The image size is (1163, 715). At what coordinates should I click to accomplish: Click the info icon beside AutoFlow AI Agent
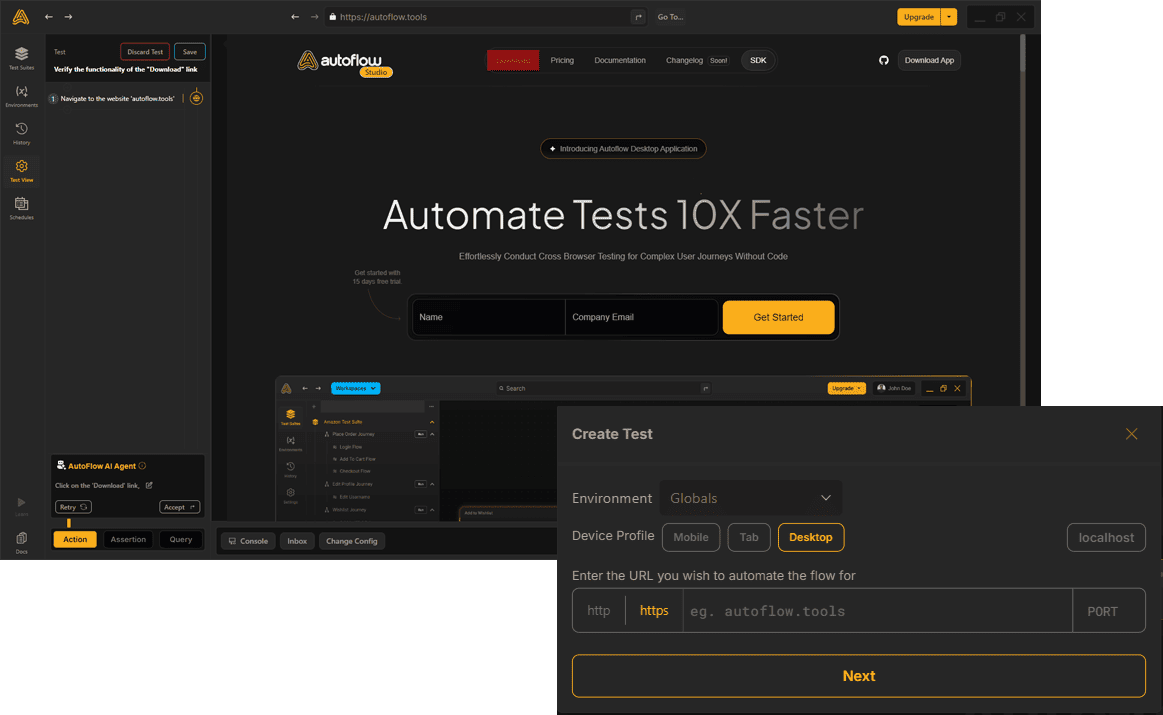click(x=142, y=466)
